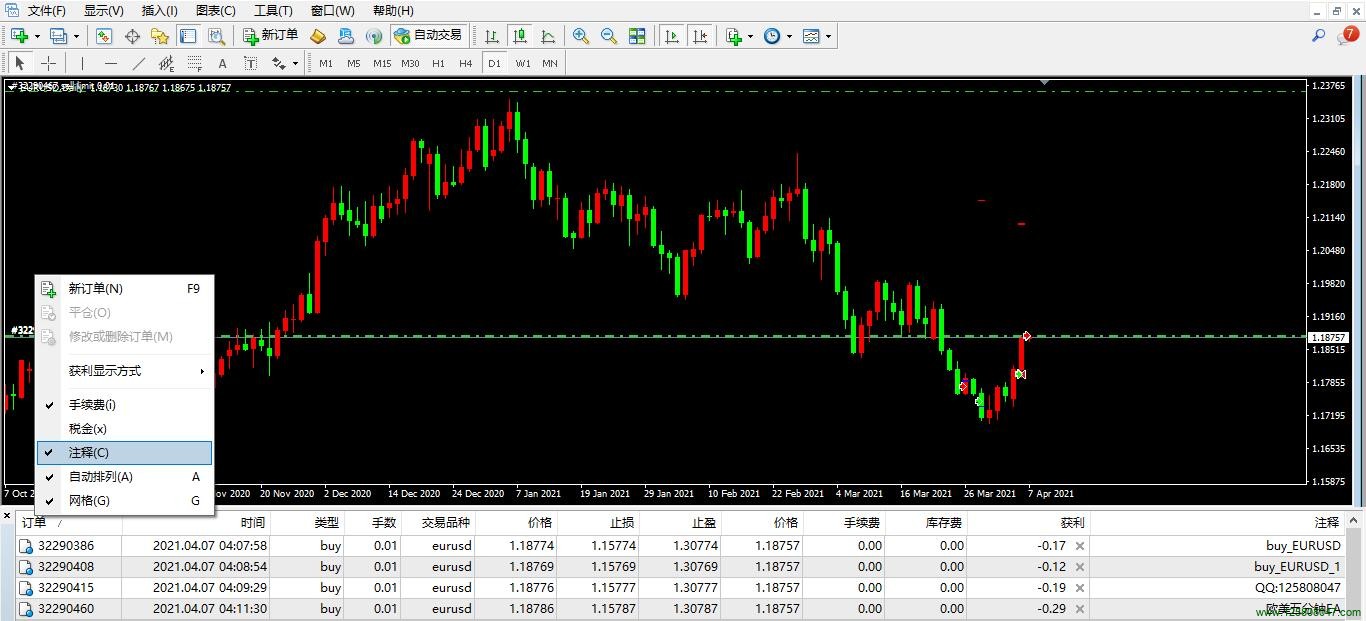The image size is (1366, 621).
Task: Click the green signal toolbar icon
Action: pos(374,36)
